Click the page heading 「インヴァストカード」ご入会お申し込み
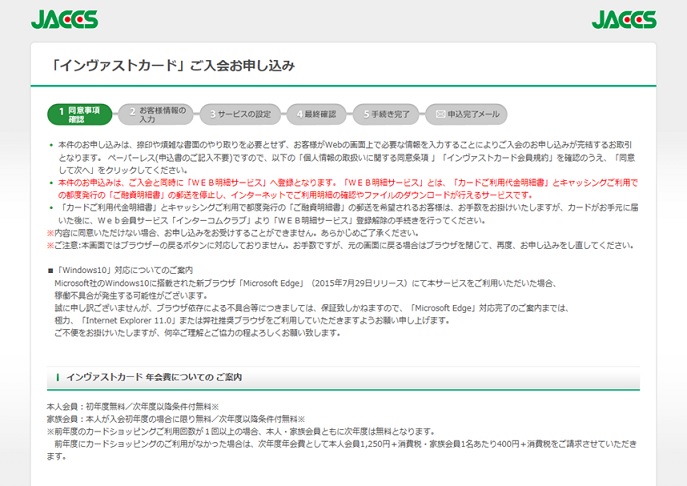 [x=171, y=65]
